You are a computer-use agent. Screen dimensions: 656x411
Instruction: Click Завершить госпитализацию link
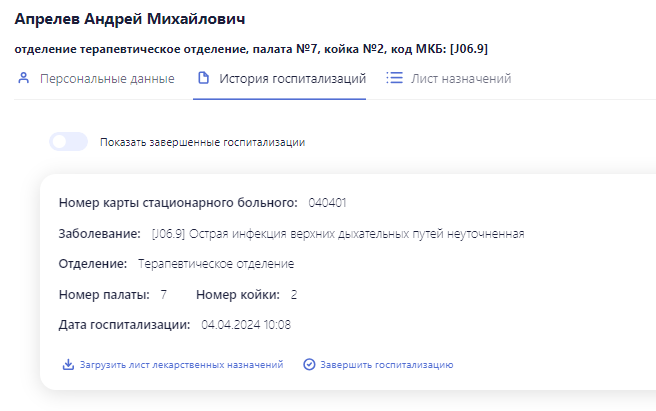tap(387, 365)
